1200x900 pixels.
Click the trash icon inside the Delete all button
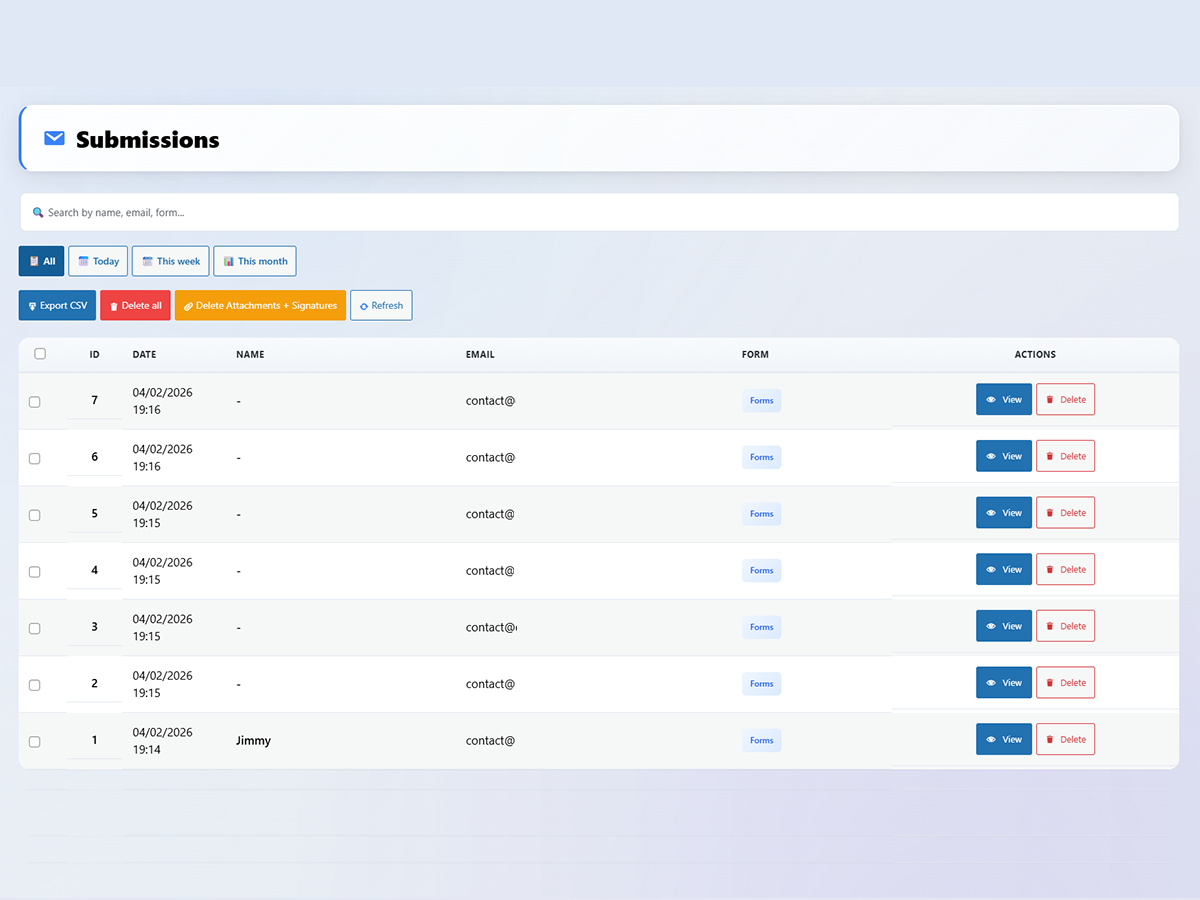(x=113, y=304)
